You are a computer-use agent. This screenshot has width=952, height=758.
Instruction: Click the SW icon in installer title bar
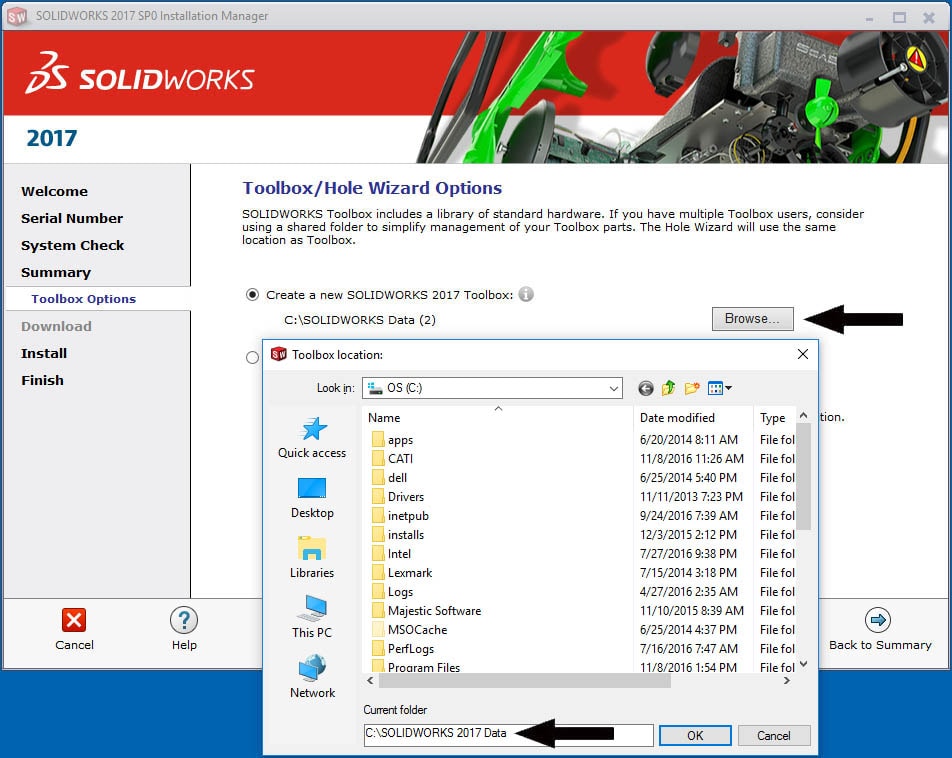(17, 16)
